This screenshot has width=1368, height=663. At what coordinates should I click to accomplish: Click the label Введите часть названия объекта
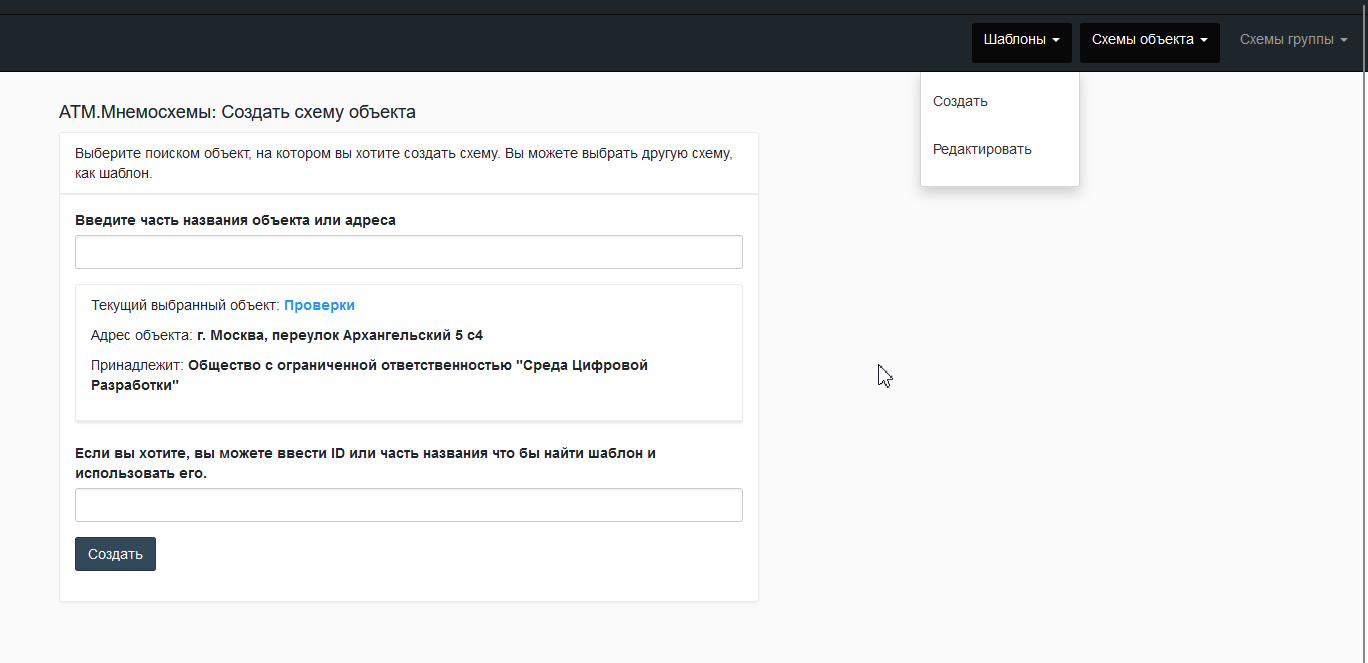coord(235,220)
